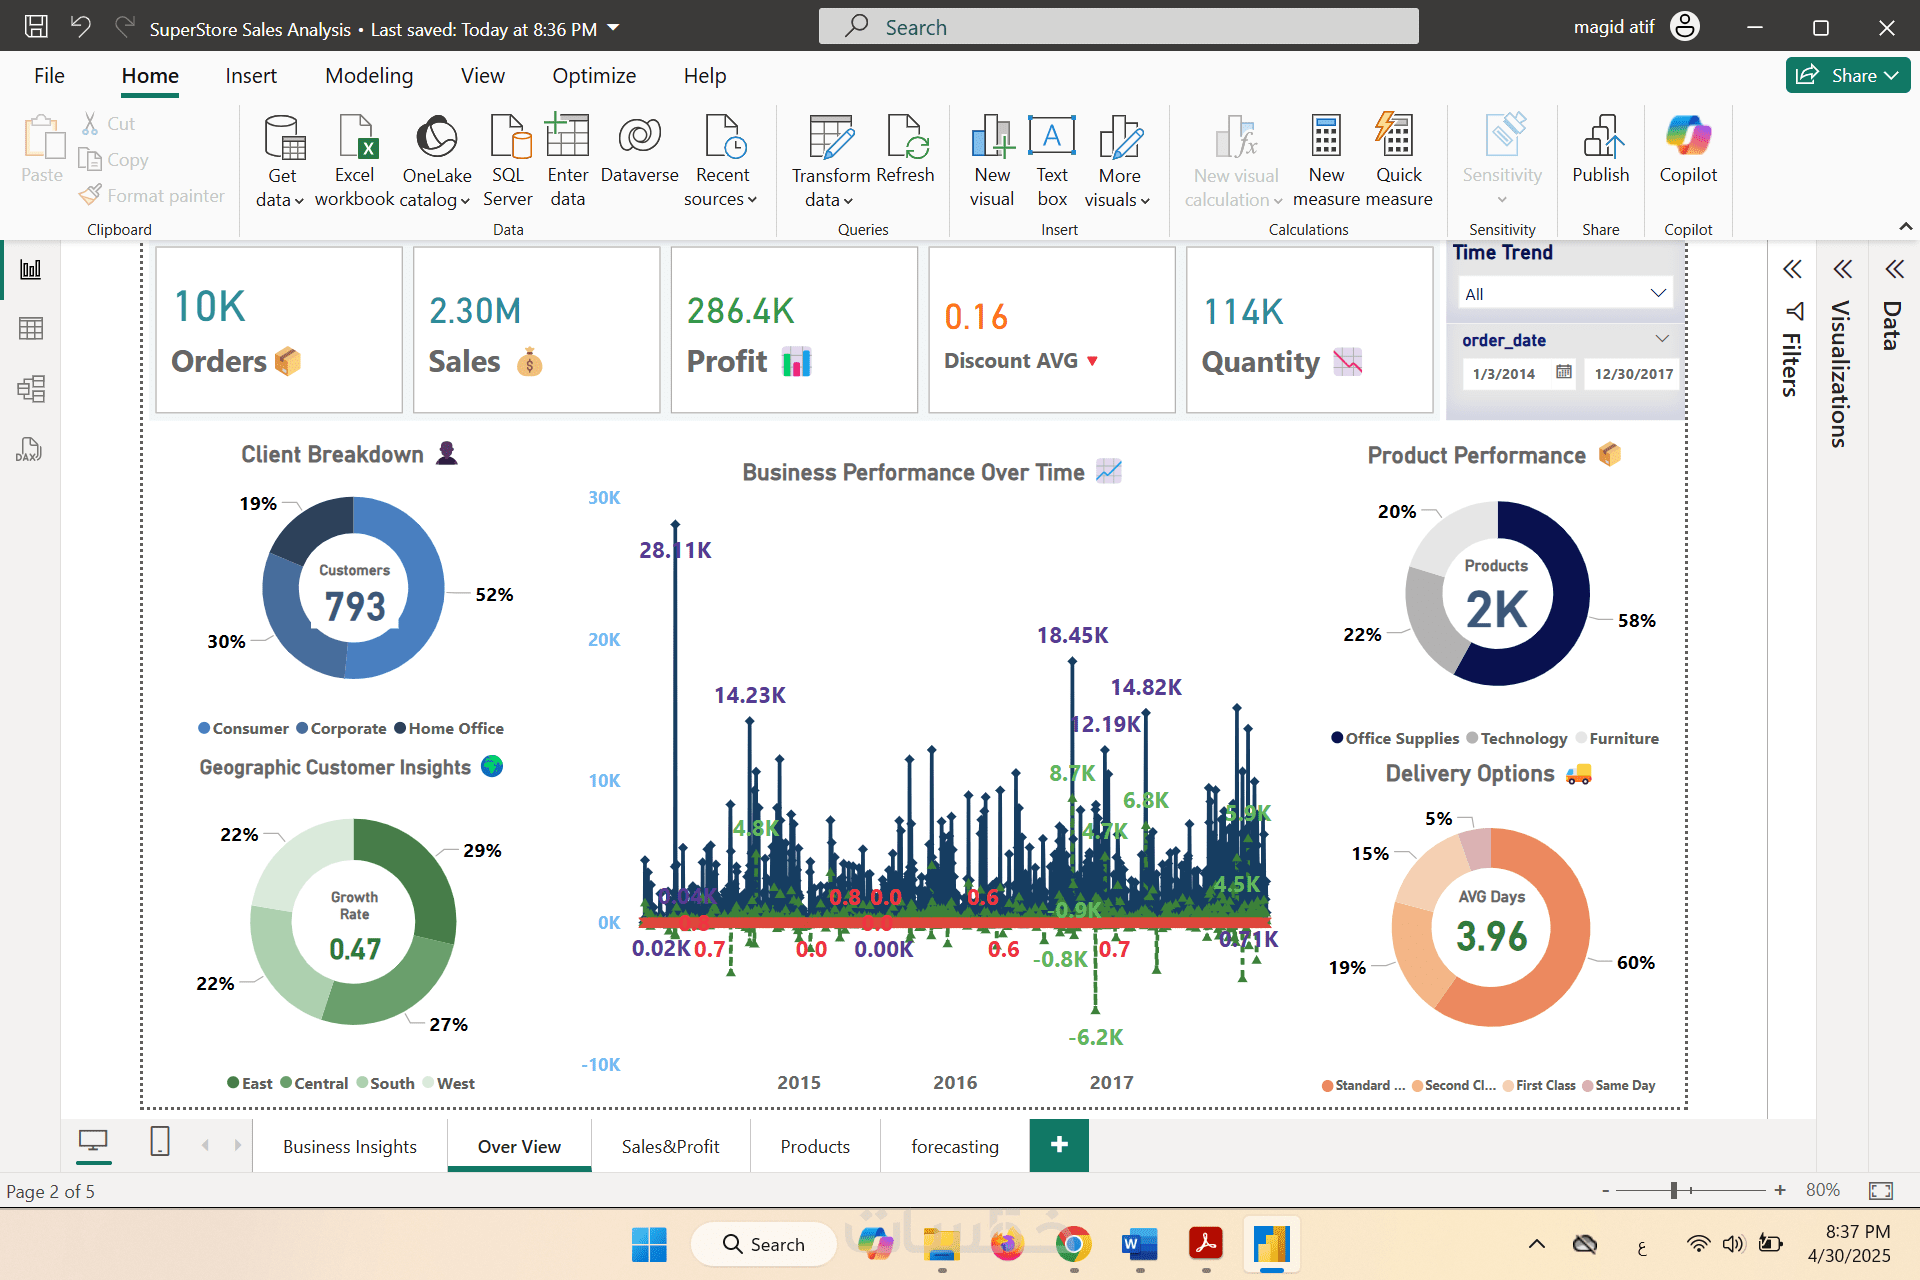This screenshot has height=1280, width=1920.
Task: Open the Time Trend All dropdown
Action: click(1564, 294)
